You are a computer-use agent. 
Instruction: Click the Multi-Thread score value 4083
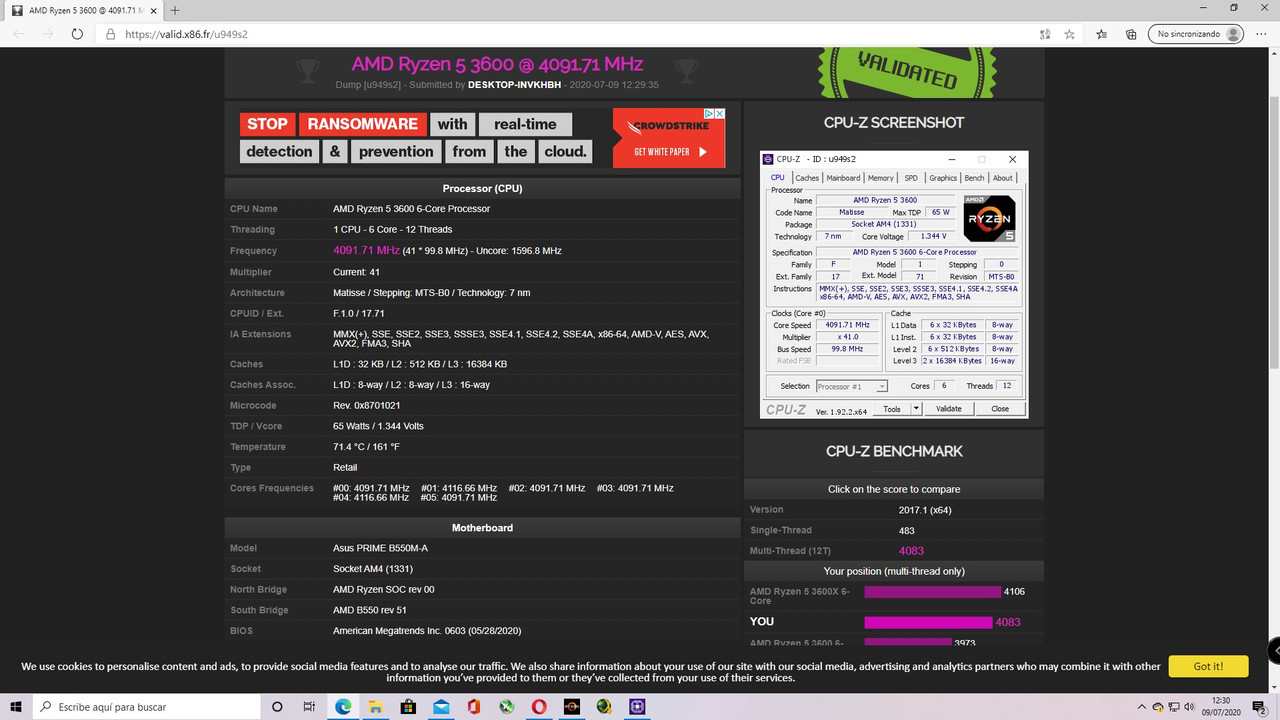point(911,551)
